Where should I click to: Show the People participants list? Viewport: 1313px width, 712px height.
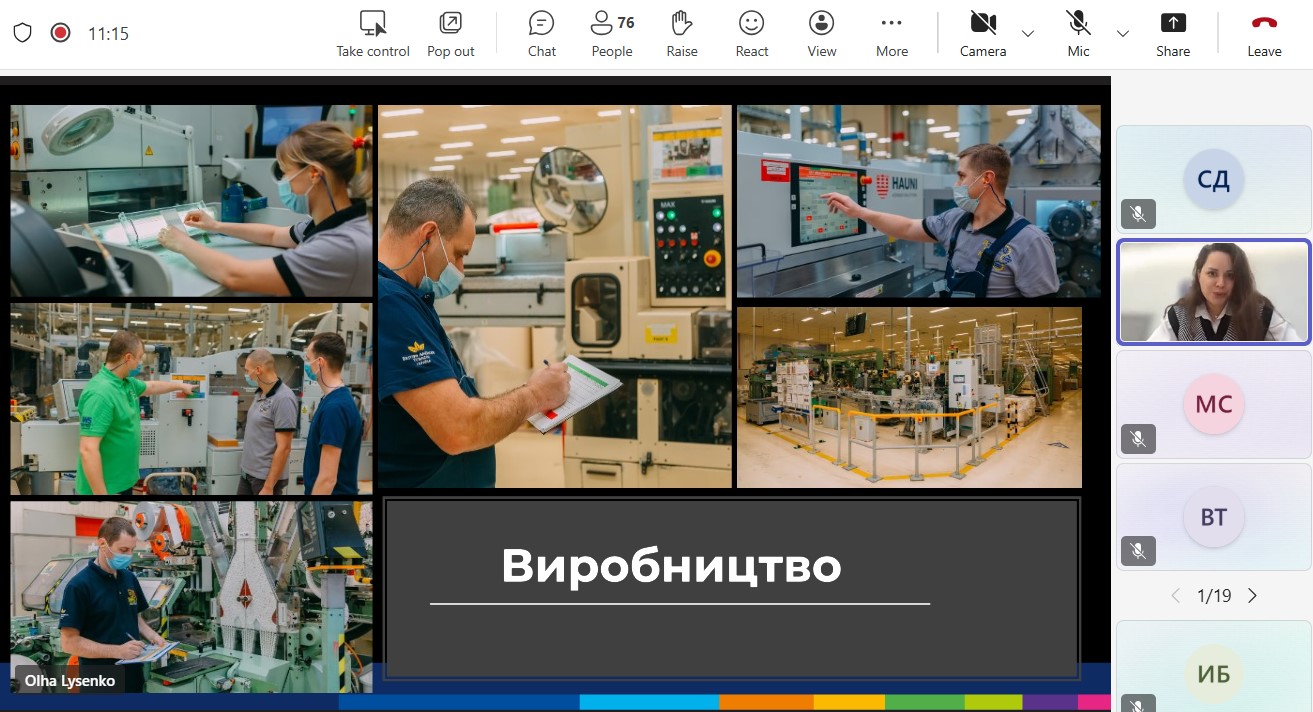pos(612,34)
